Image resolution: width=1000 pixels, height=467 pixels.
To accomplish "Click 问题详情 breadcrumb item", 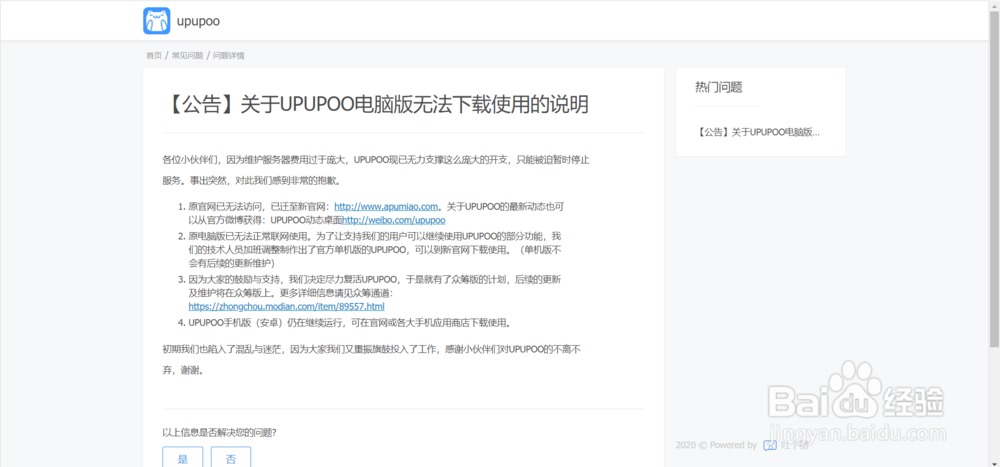I will pyautogui.click(x=228, y=56).
